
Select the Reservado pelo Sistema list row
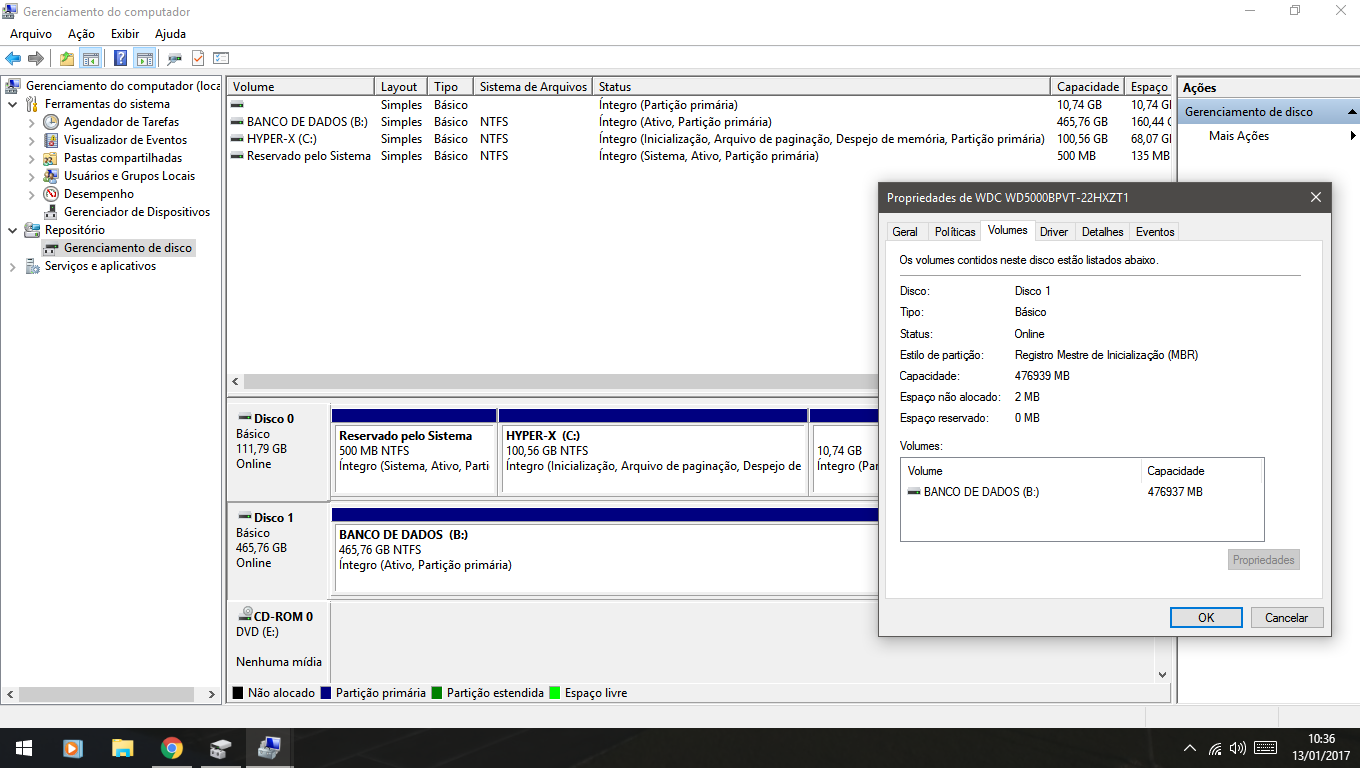(700, 156)
